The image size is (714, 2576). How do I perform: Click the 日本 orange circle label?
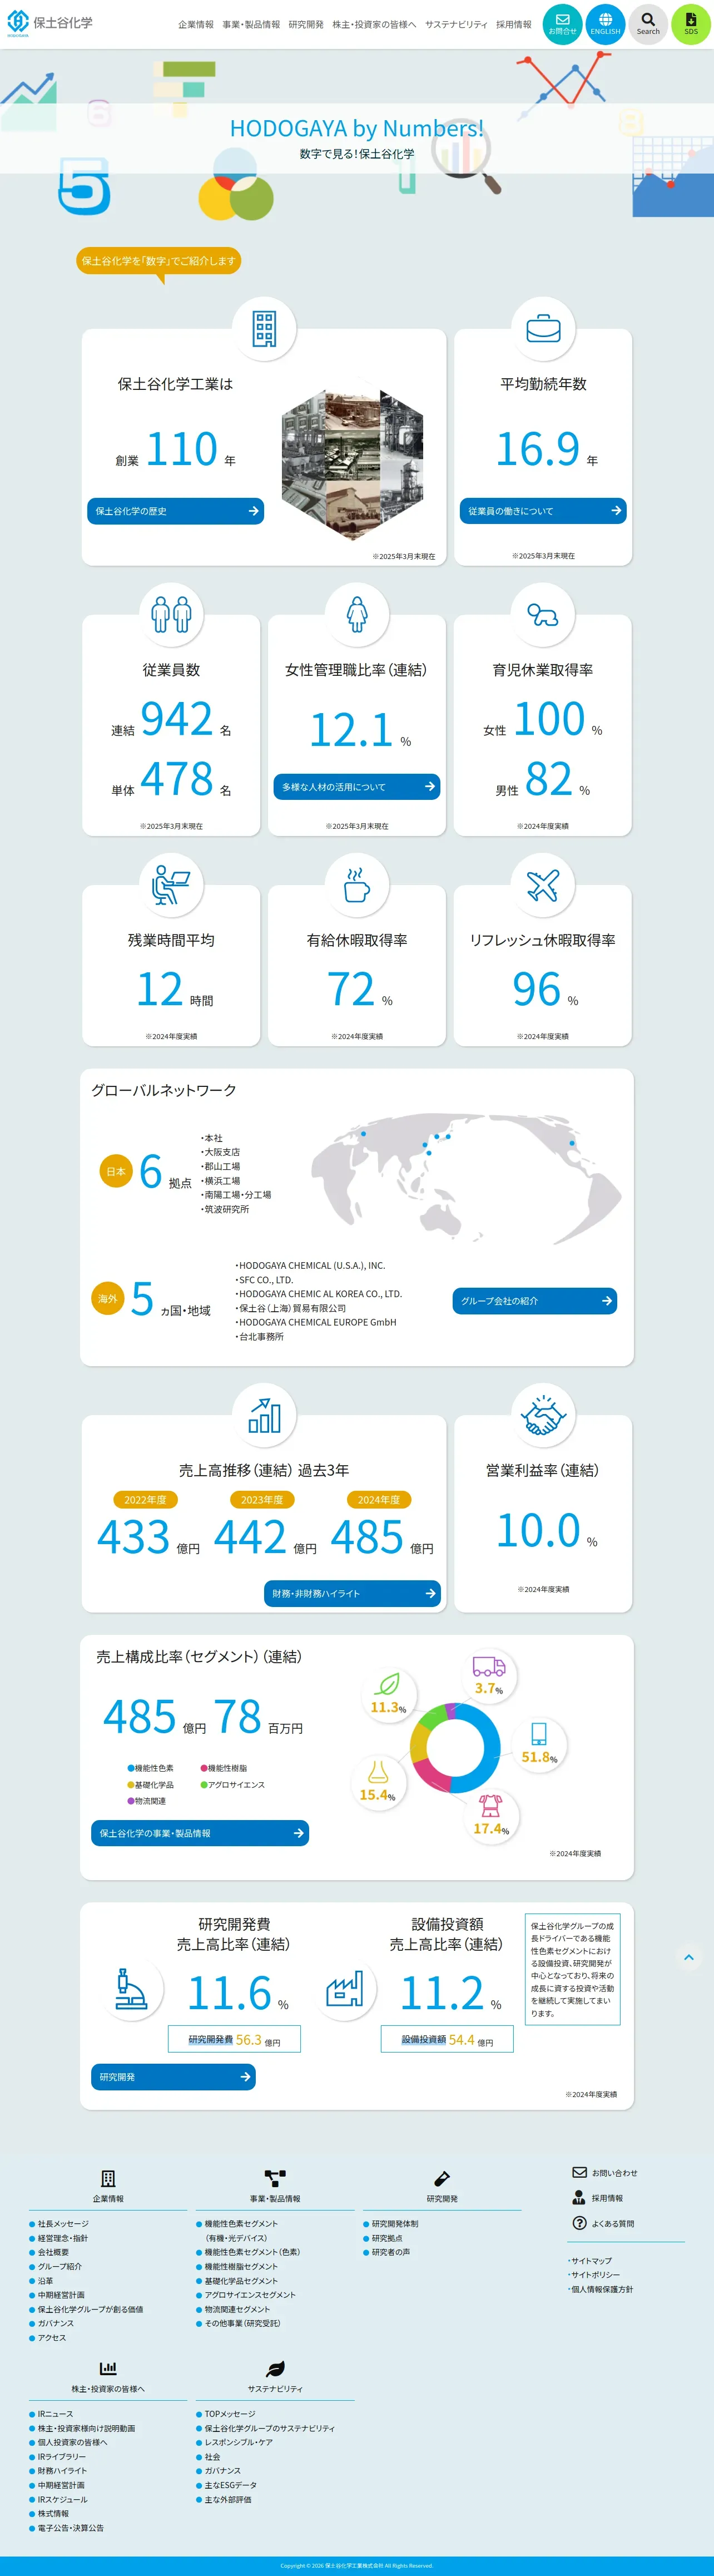coord(116,1171)
